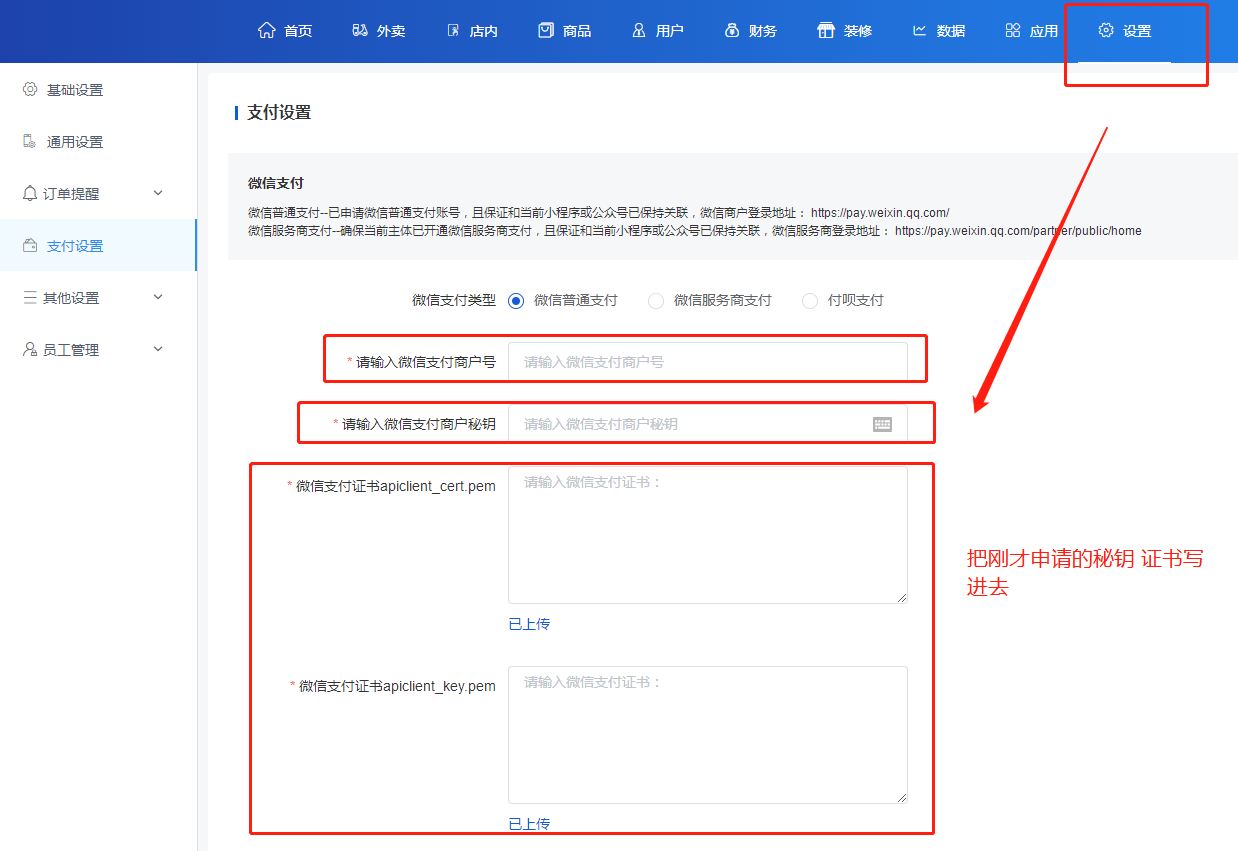The height and width of the screenshot is (851, 1238).
Task: Click the gear icon beside 基础设置
Action: (x=30, y=89)
